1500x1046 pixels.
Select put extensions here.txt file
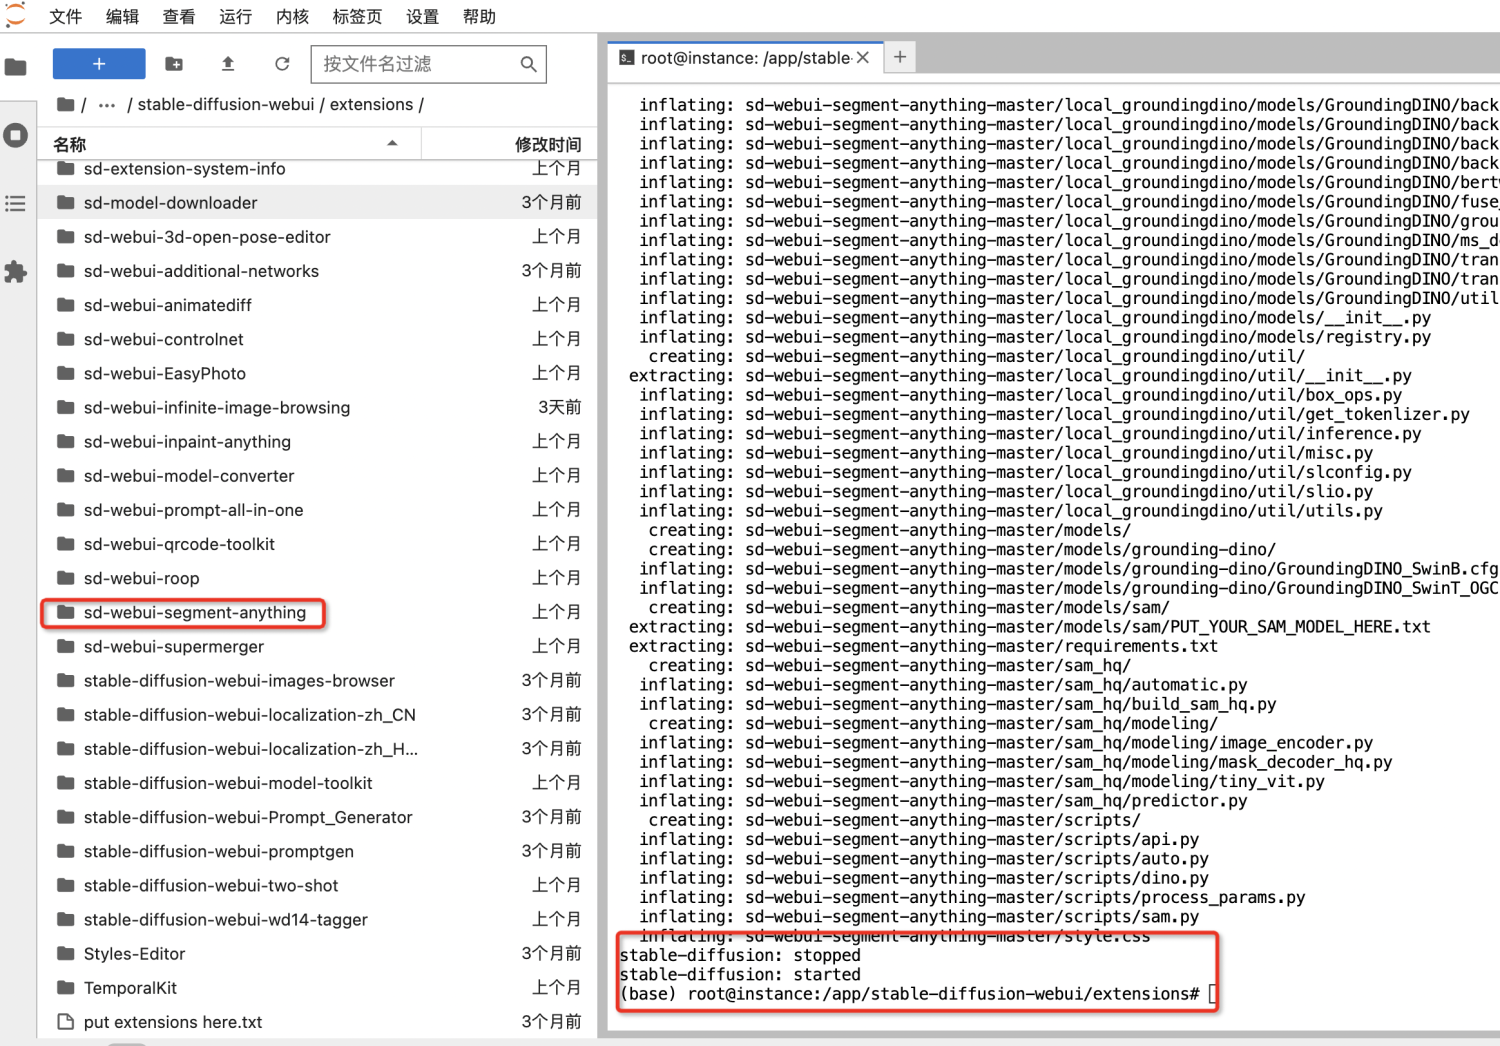point(319,1022)
